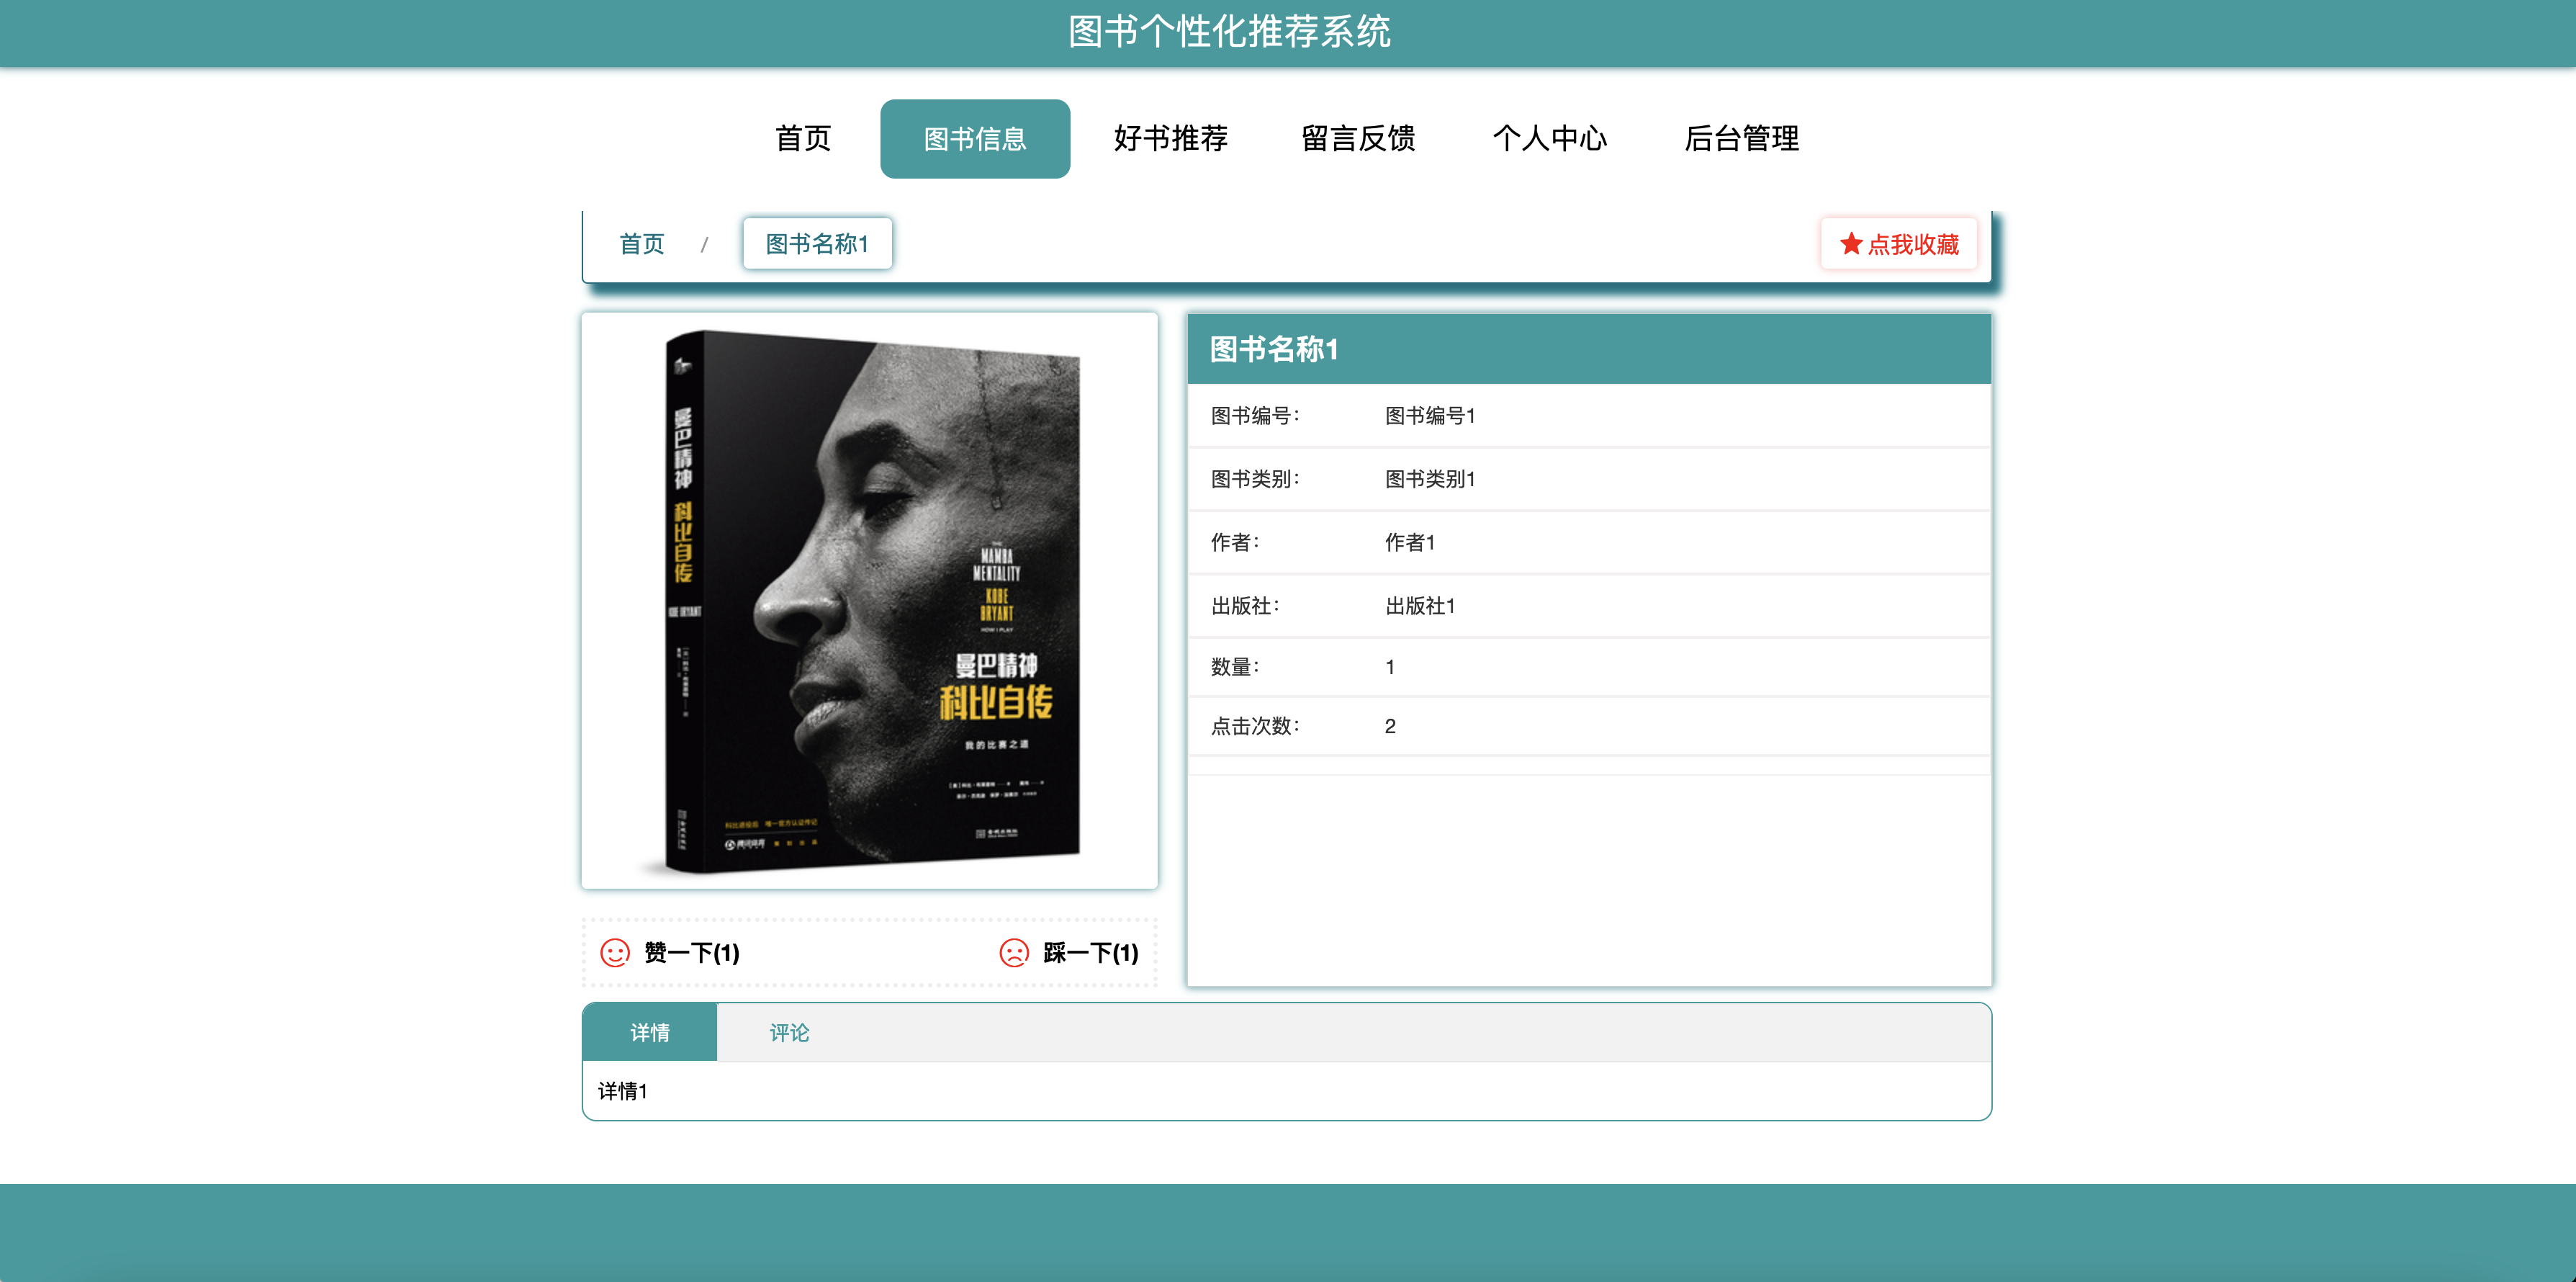Screen dimensions: 2576x1282
Task: Open the 首页 navigation menu item
Action: pos(803,139)
